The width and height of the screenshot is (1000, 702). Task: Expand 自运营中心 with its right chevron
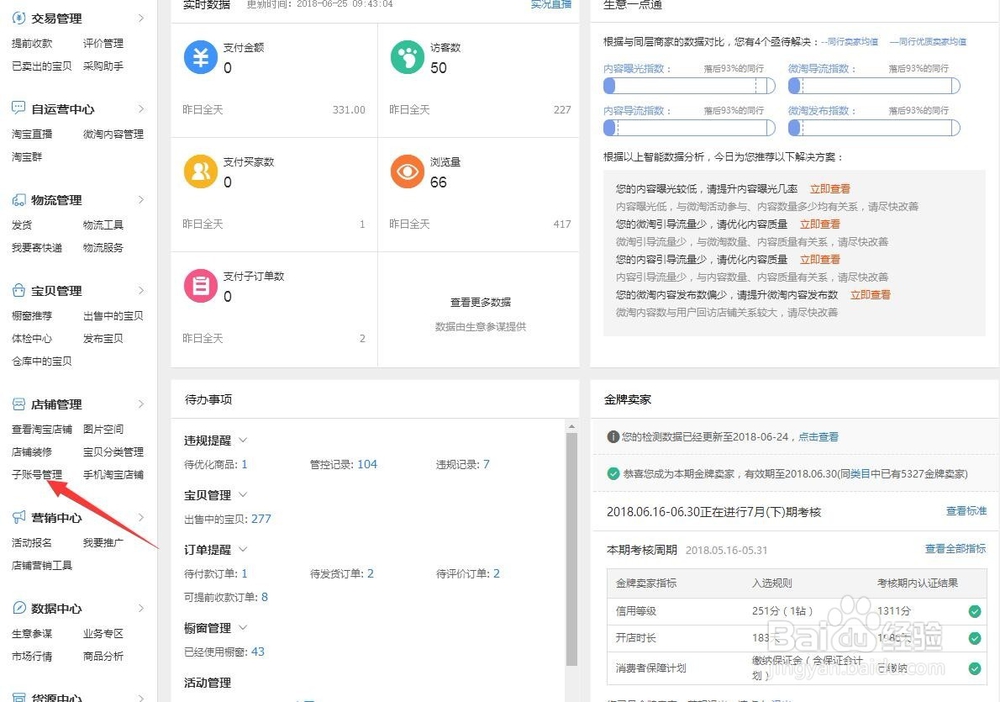[141, 109]
